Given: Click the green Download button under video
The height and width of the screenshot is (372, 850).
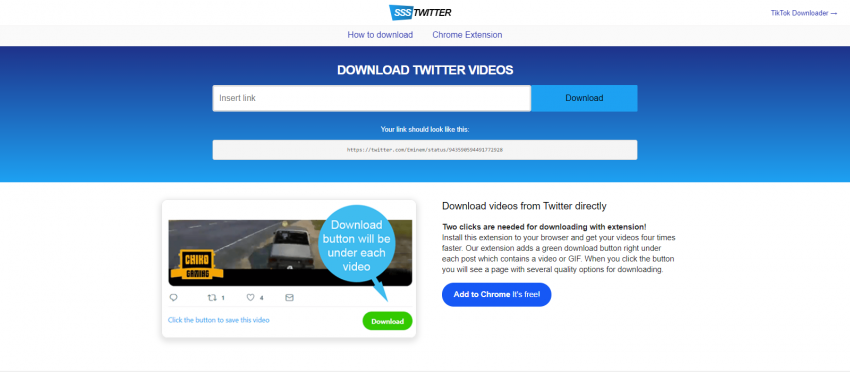Looking at the screenshot, I should 388,321.
